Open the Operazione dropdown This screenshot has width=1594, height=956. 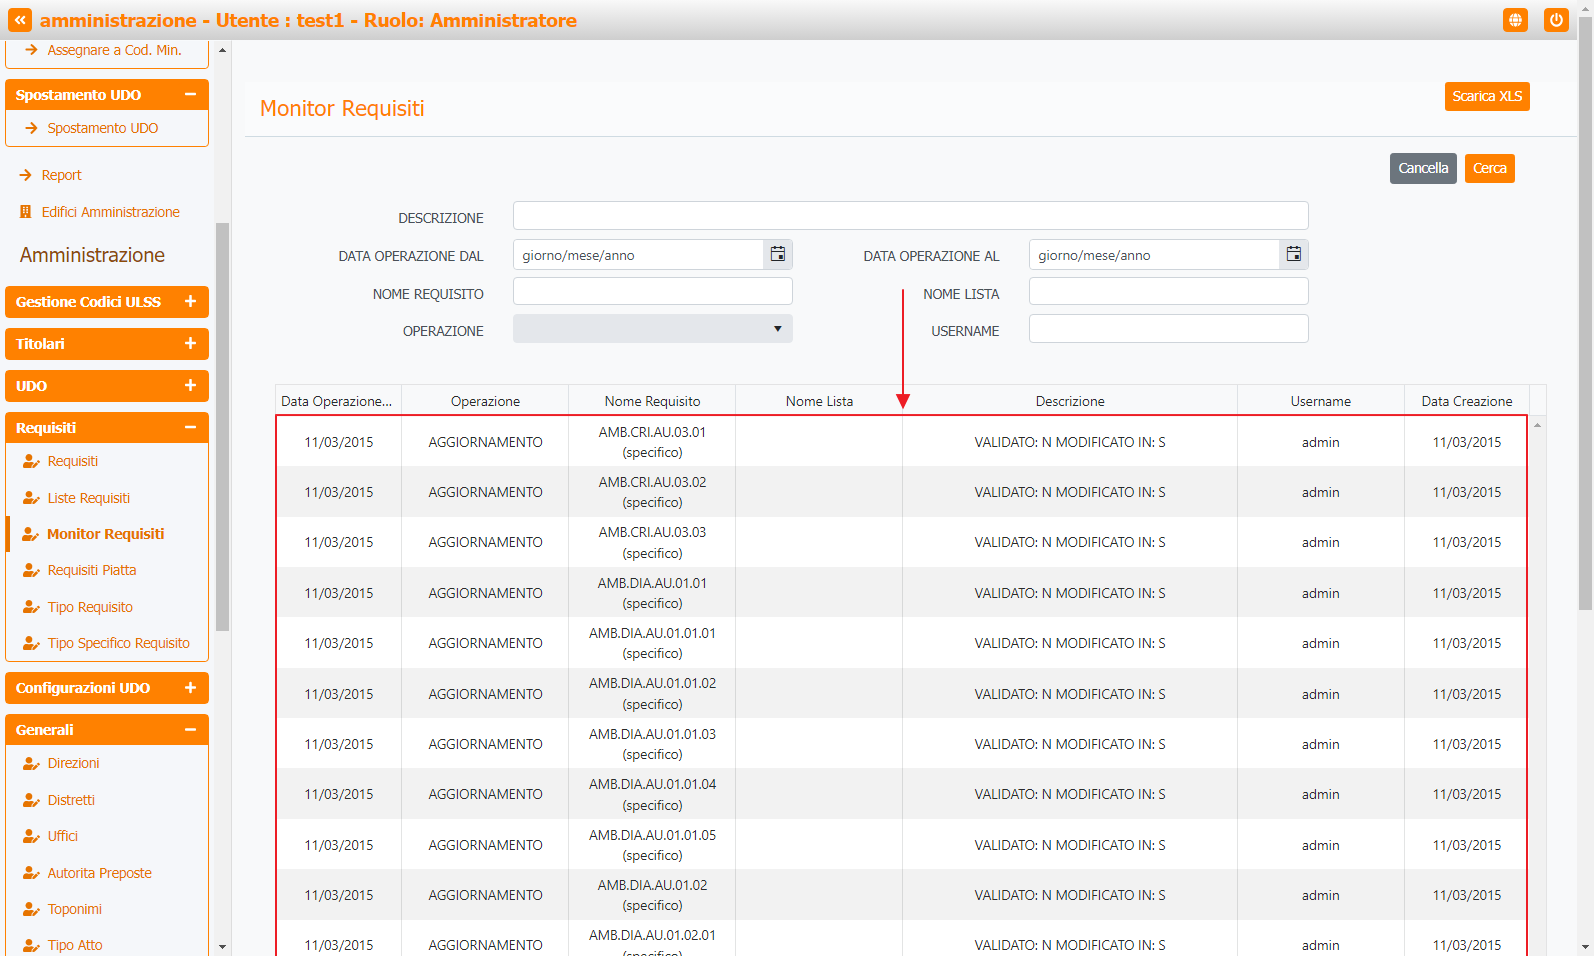(x=652, y=329)
